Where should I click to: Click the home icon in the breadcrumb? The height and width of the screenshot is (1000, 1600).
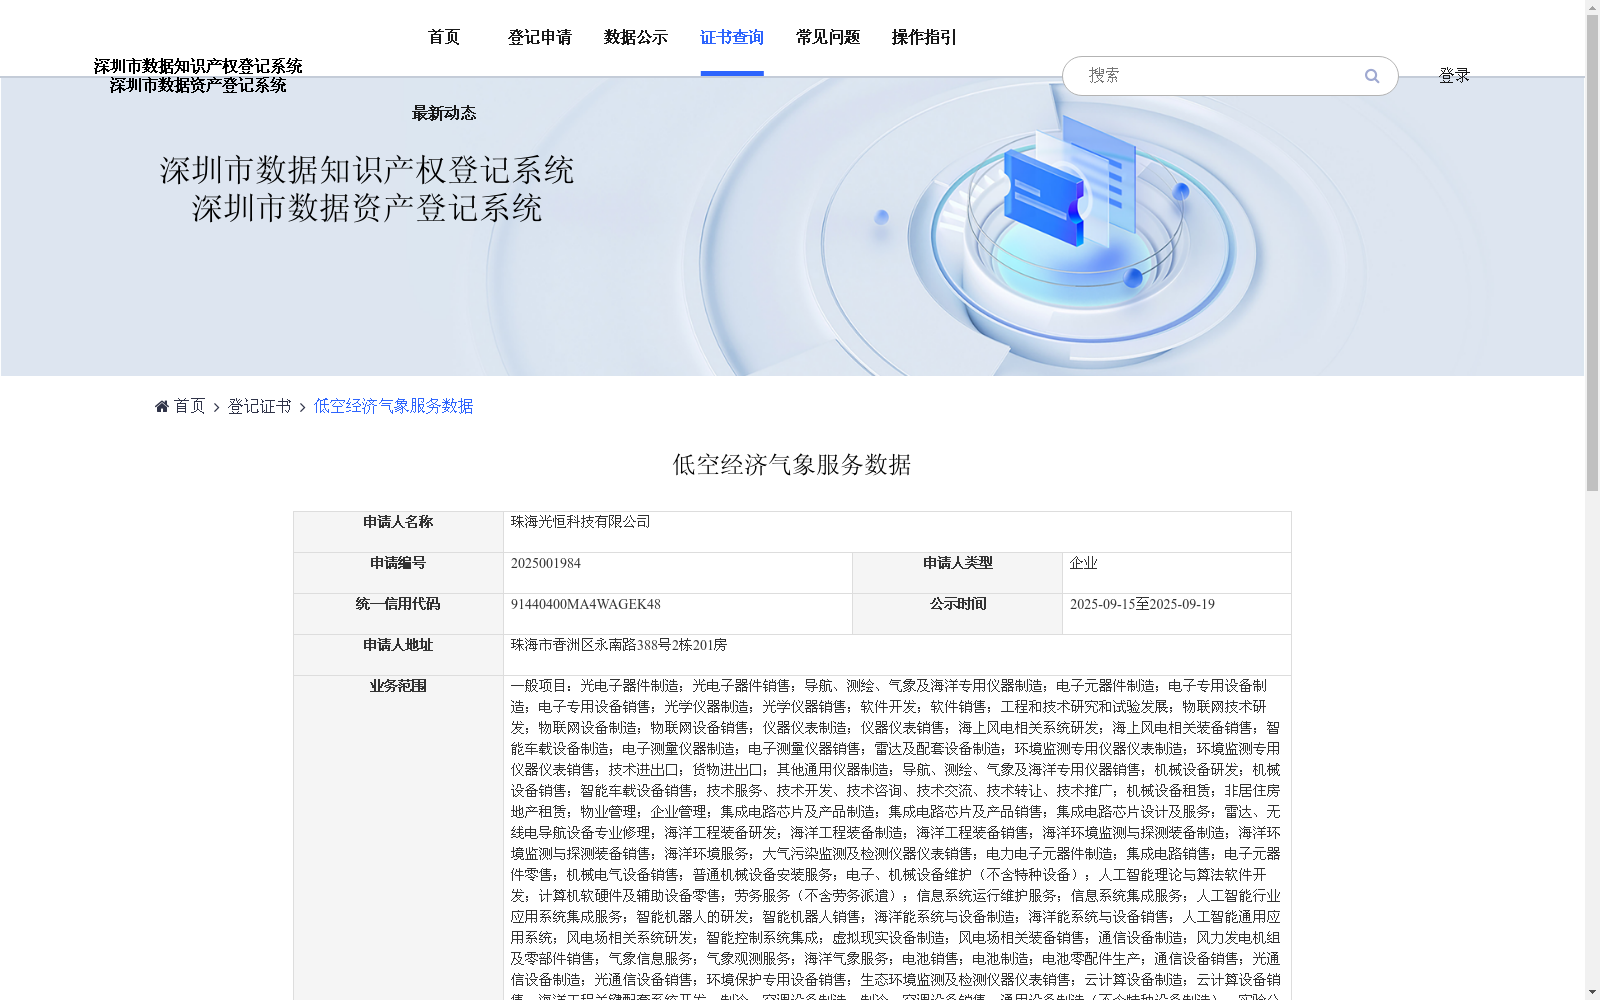click(161, 405)
